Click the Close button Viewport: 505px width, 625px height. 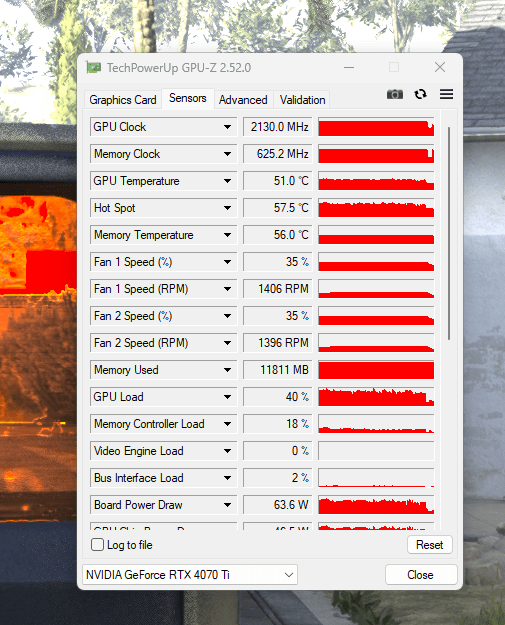tap(421, 575)
